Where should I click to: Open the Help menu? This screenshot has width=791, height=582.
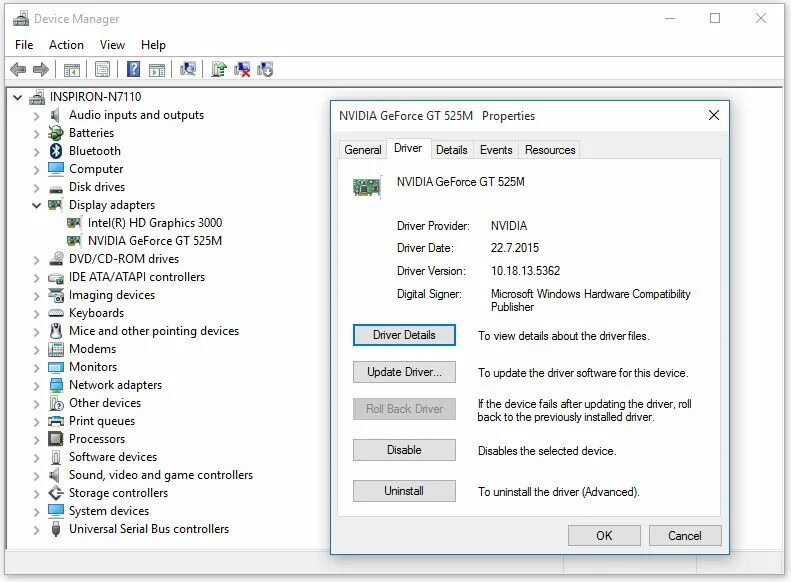[x=153, y=45]
